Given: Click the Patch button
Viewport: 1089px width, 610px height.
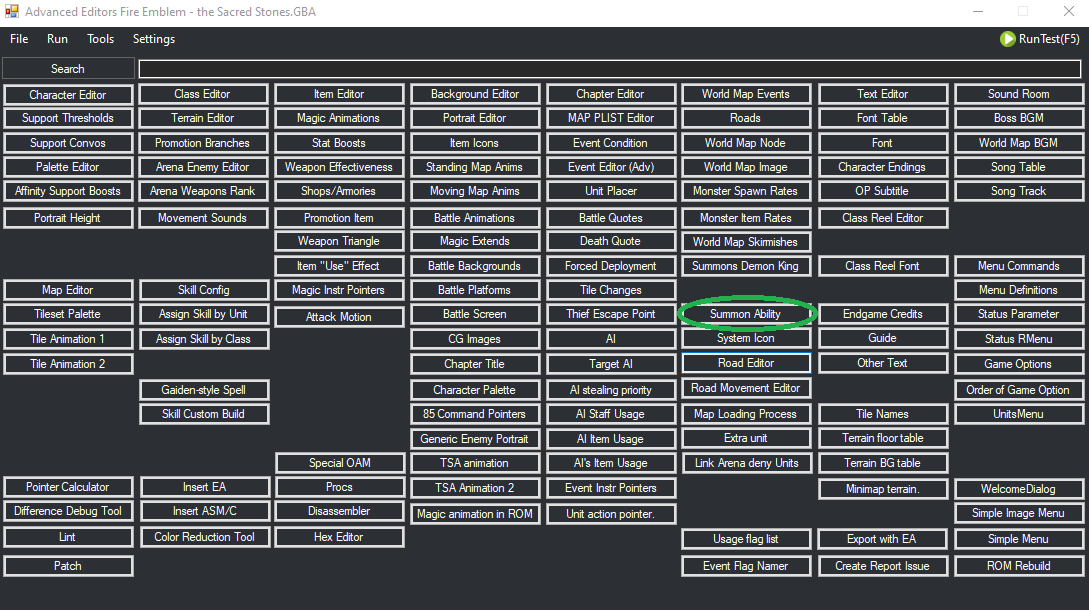Looking at the screenshot, I should click(67, 566).
